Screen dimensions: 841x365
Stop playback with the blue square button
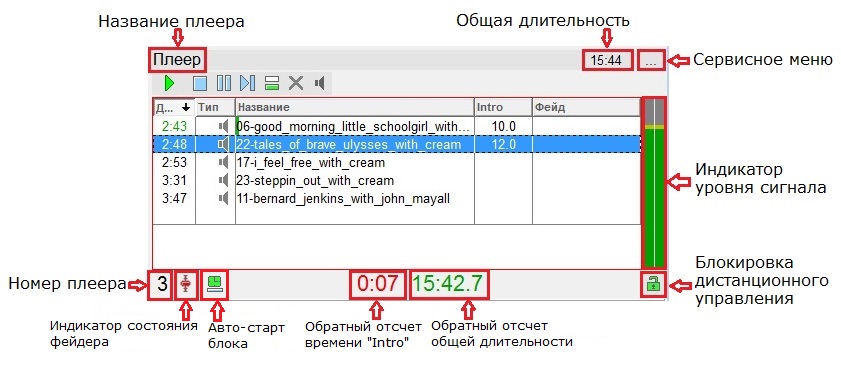pyautogui.click(x=200, y=83)
